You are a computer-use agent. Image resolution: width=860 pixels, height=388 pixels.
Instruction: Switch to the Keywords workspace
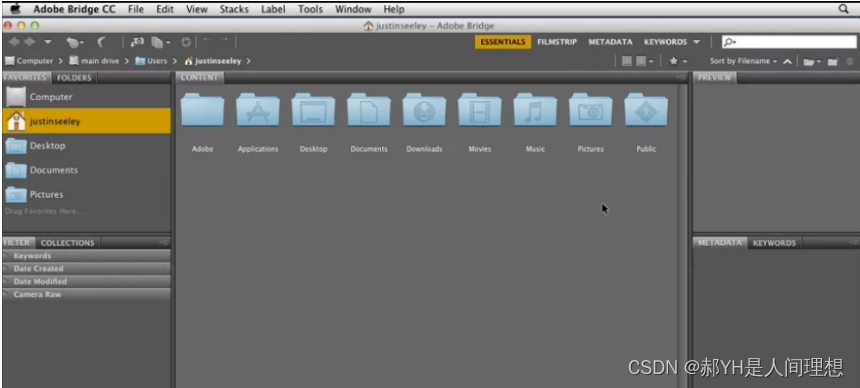pyautogui.click(x=665, y=42)
